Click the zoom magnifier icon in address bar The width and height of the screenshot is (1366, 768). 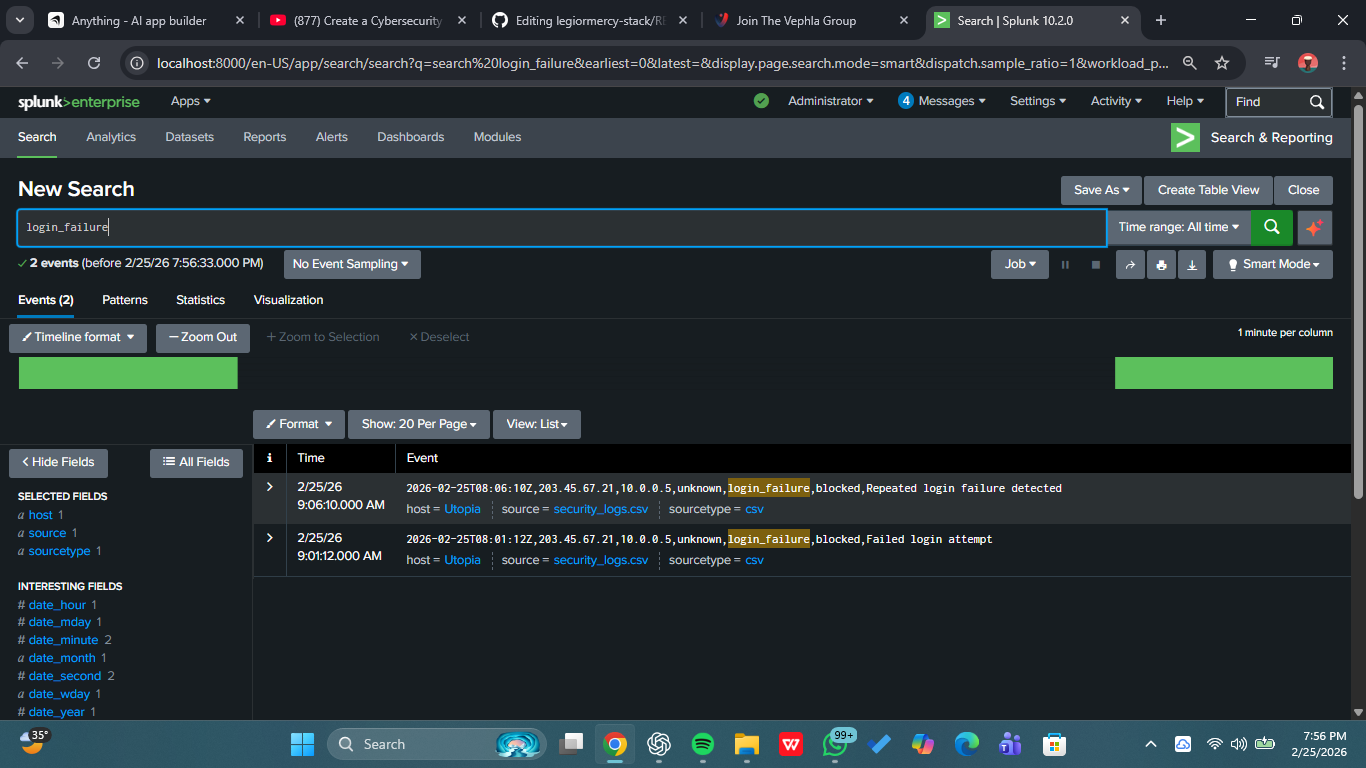[x=1189, y=63]
